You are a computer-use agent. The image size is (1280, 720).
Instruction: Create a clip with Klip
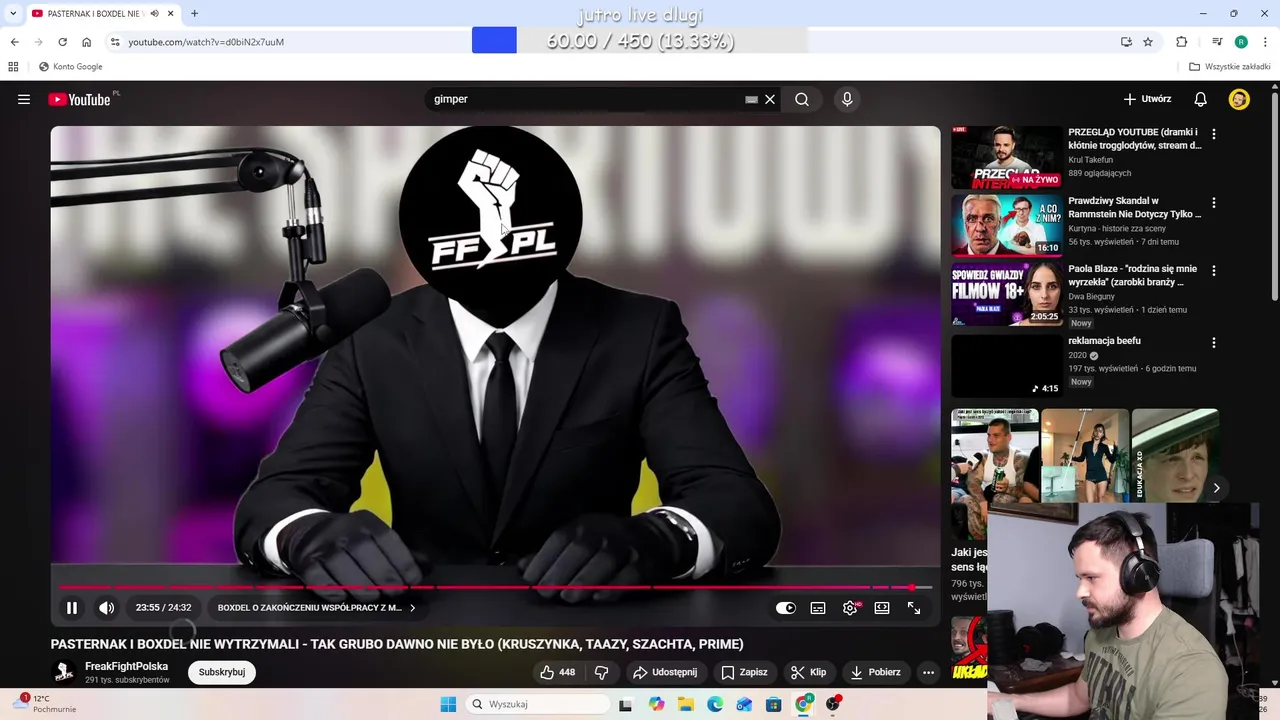[808, 672]
